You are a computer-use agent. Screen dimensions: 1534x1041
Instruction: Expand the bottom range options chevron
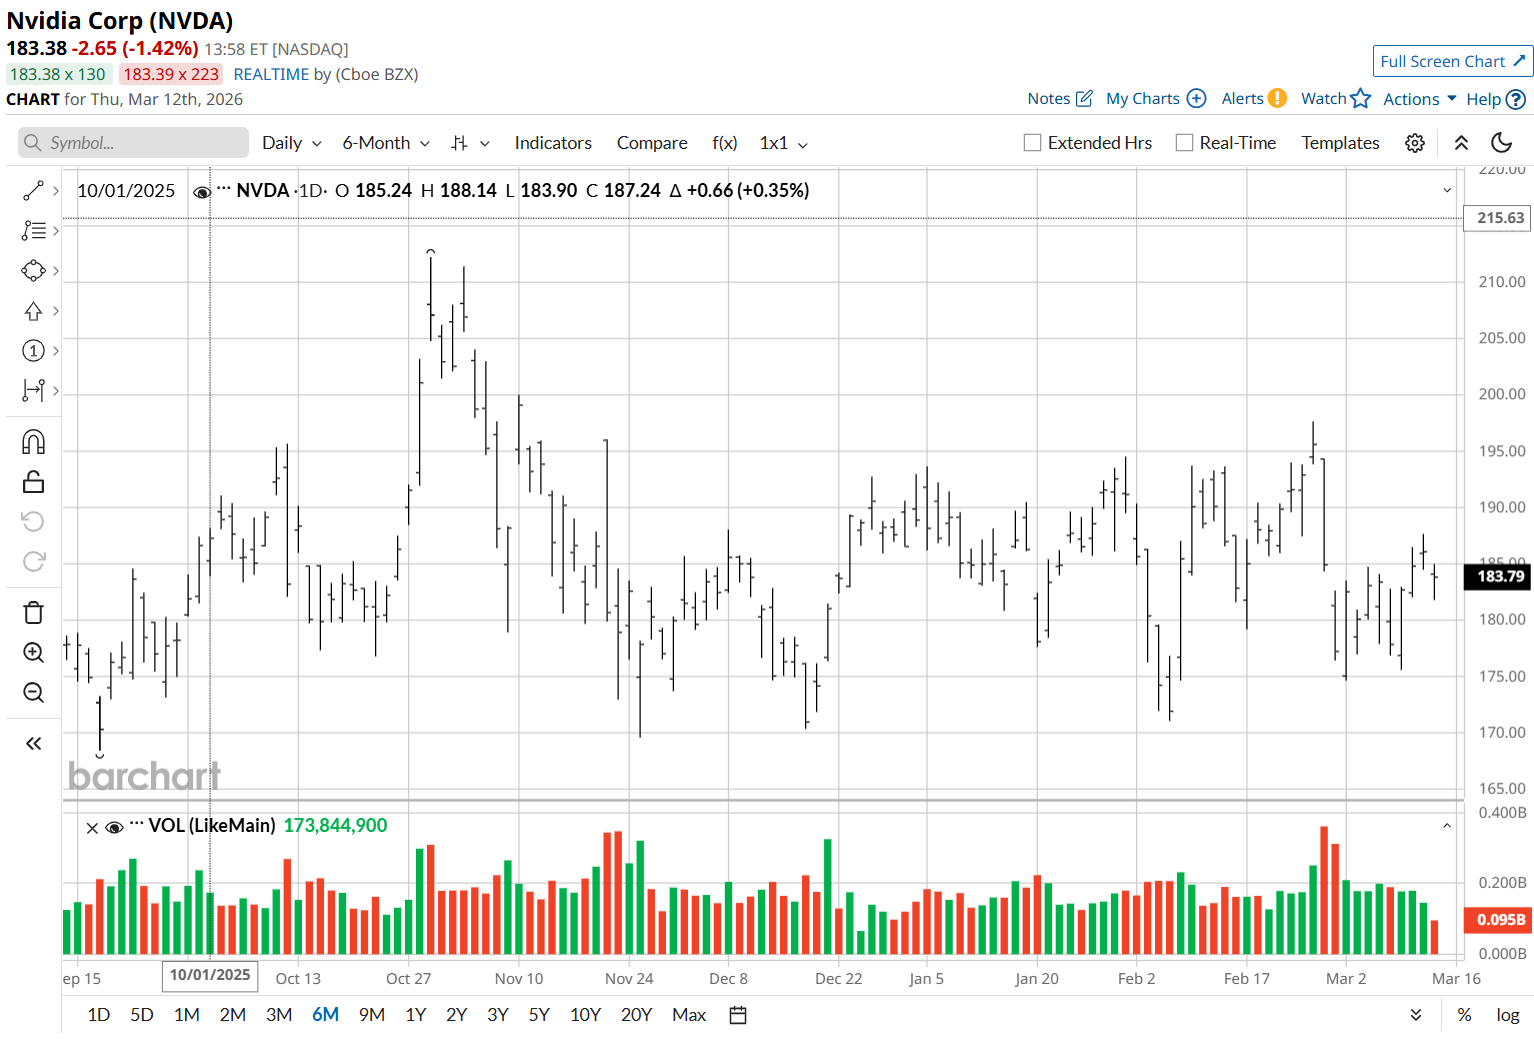(x=1416, y=1015)
